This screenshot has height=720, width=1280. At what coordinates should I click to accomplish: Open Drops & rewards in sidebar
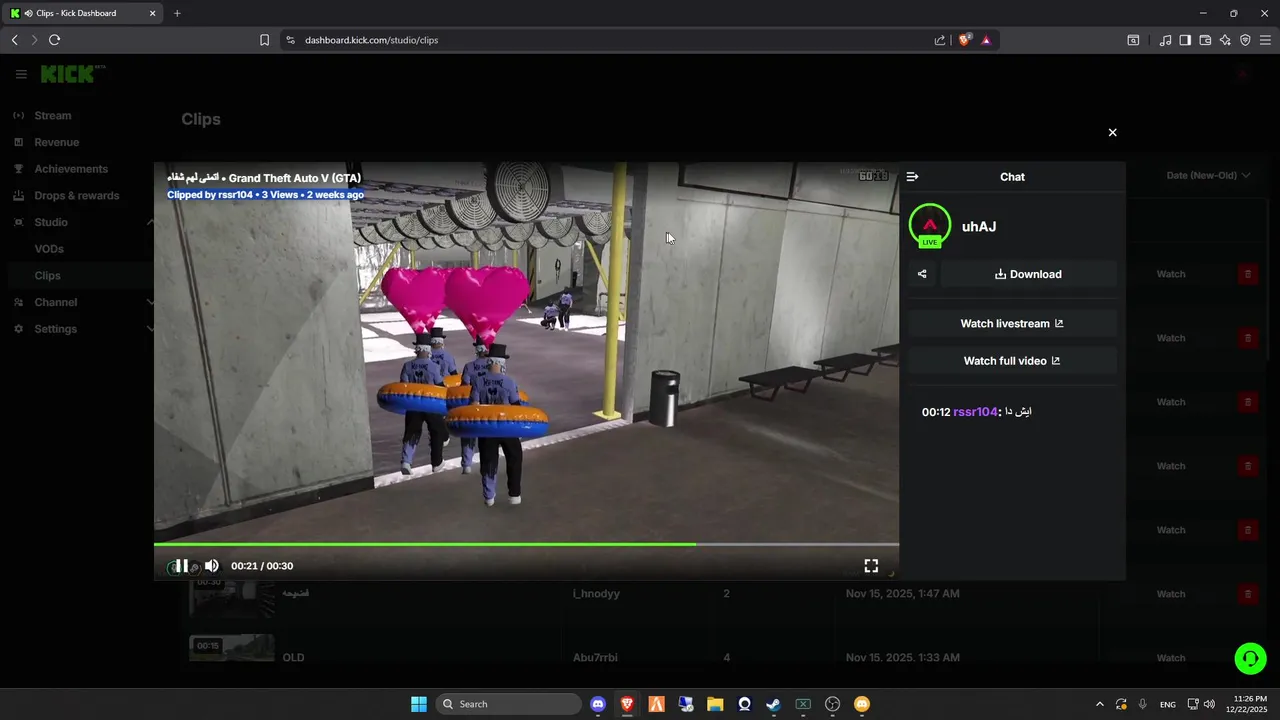[76, 196]
